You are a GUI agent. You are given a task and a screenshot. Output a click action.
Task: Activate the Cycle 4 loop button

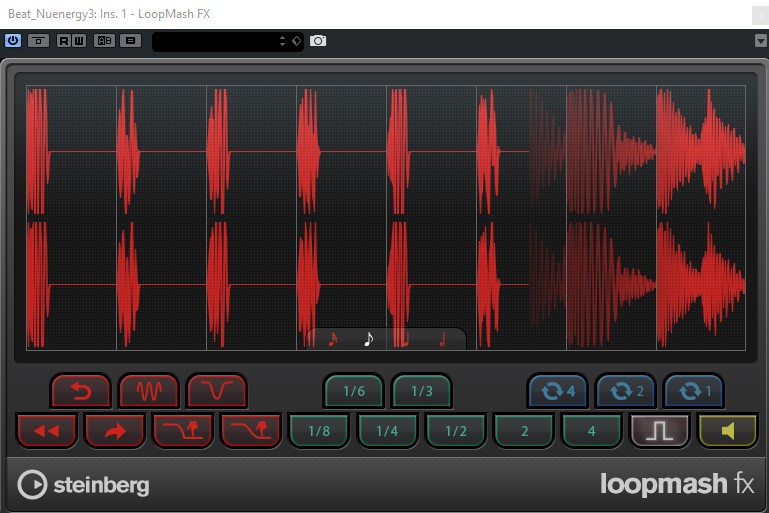tap(558, 391)
